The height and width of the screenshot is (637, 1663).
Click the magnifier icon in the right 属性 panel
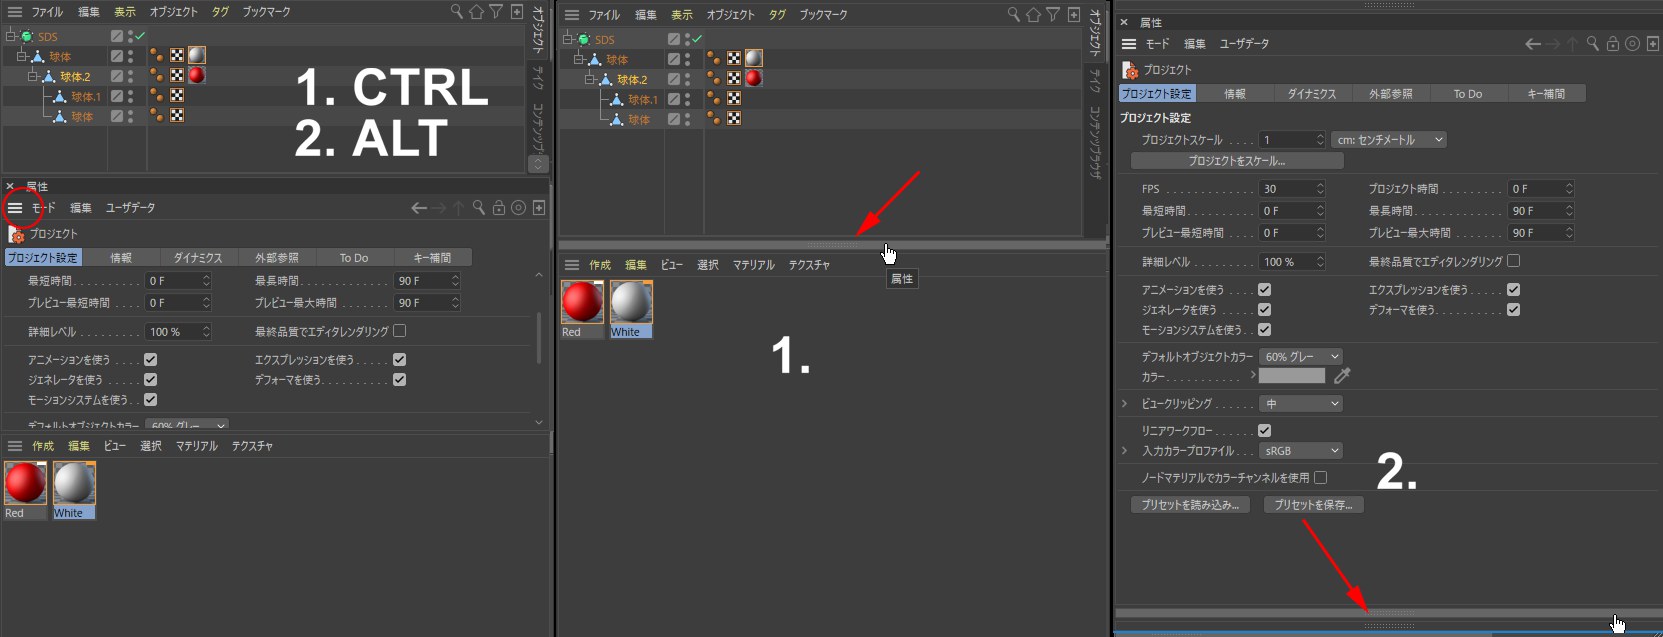(1592, 44)
